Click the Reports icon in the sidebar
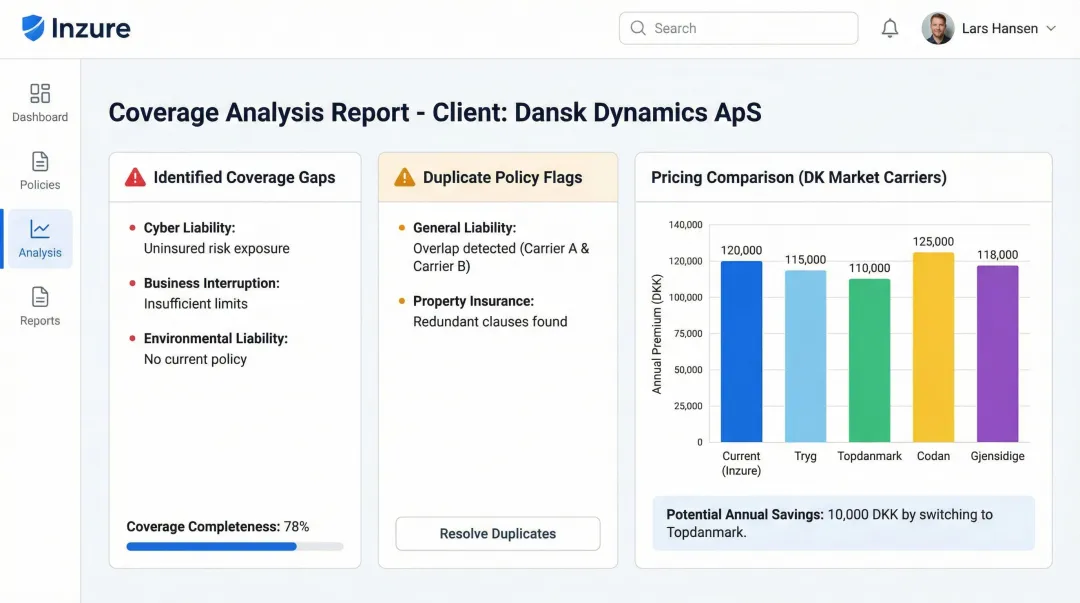1080x603 pixels. (40, 305)
